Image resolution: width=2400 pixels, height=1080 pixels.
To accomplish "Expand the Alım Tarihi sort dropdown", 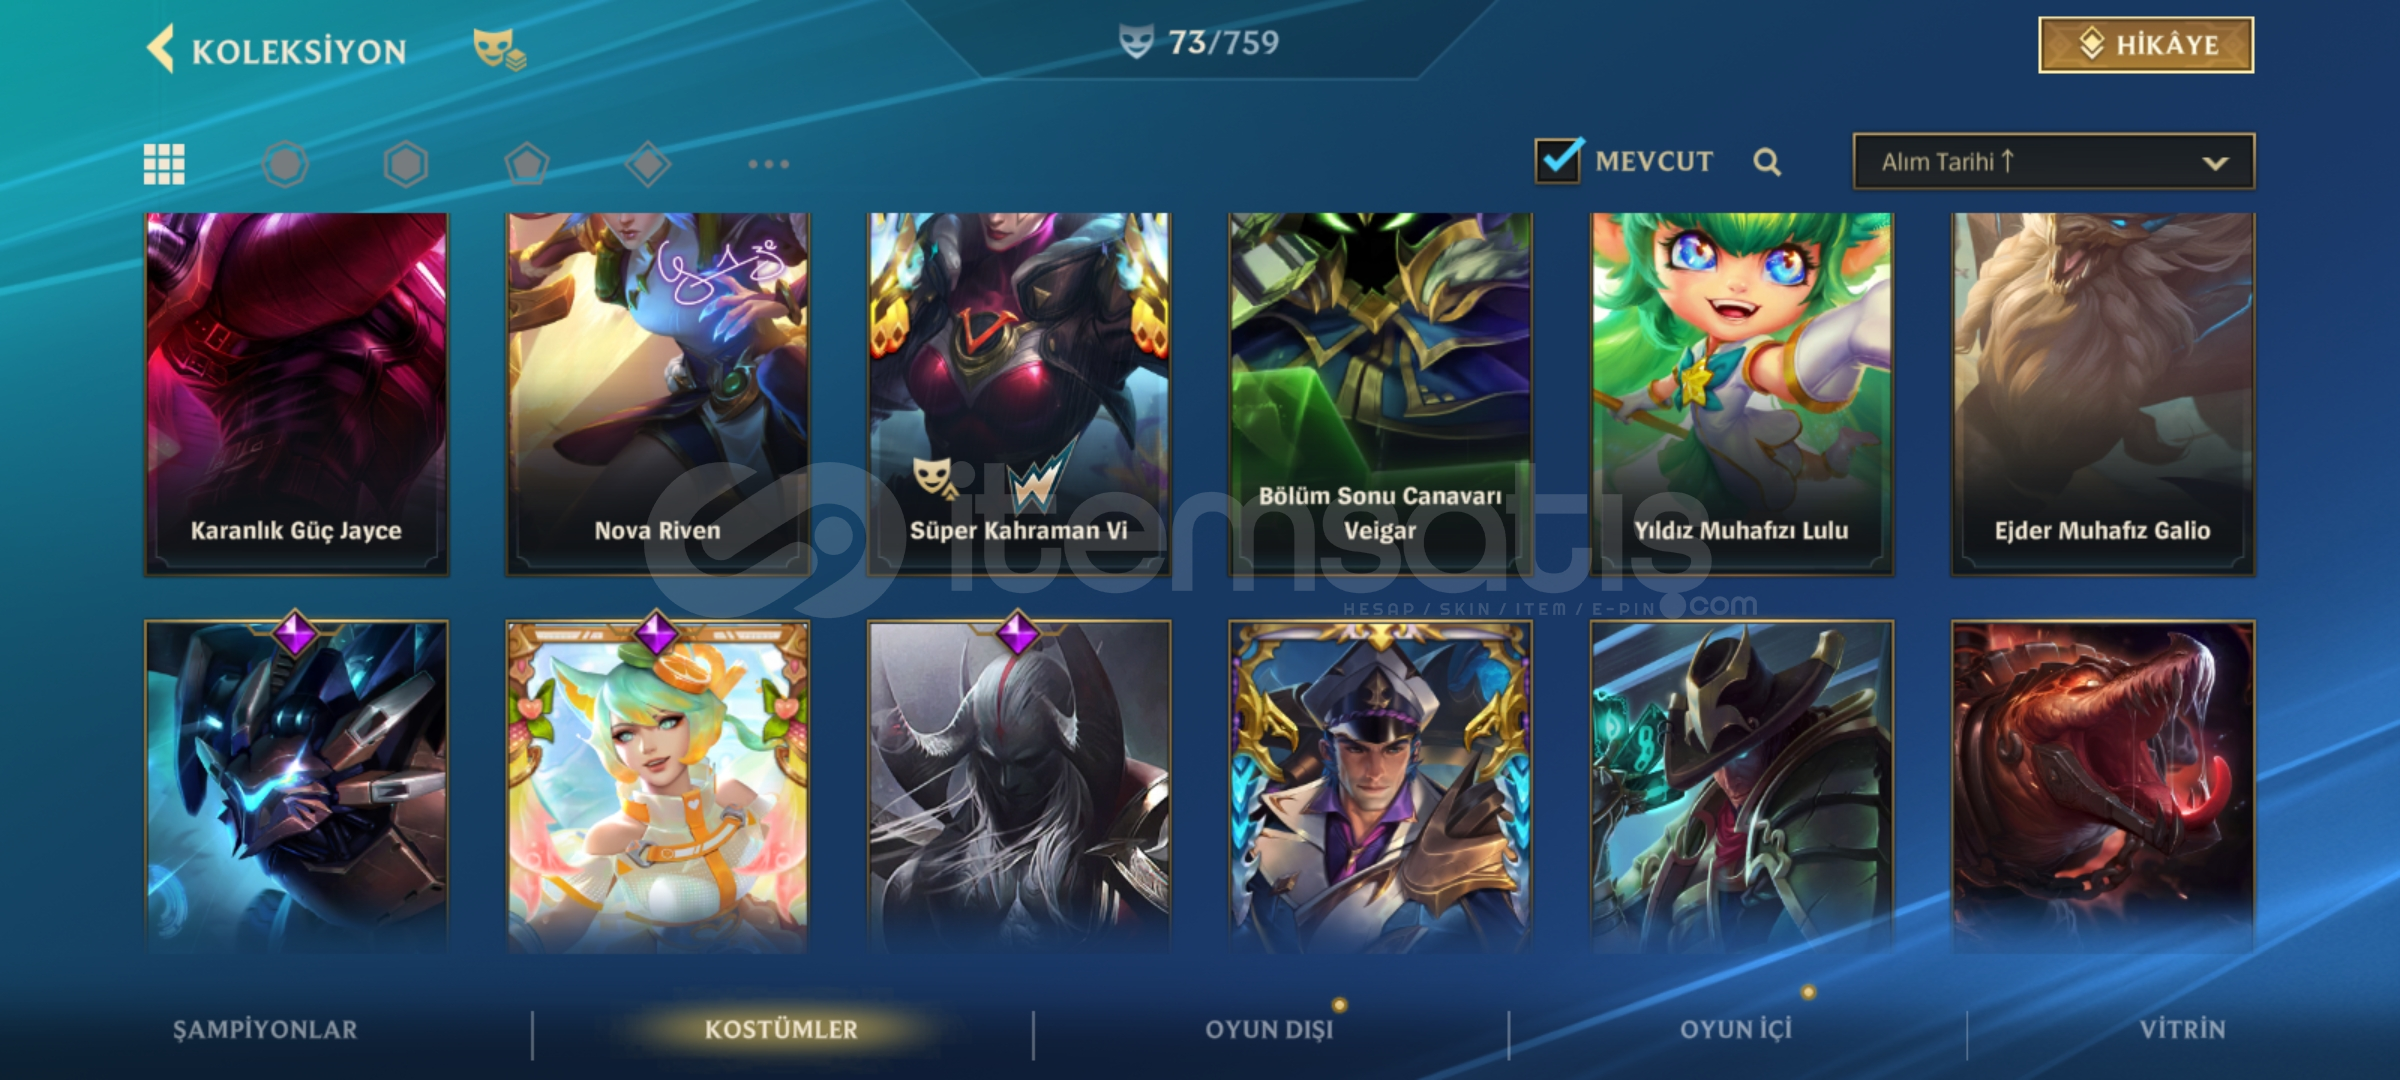I will click(2054, 161).
